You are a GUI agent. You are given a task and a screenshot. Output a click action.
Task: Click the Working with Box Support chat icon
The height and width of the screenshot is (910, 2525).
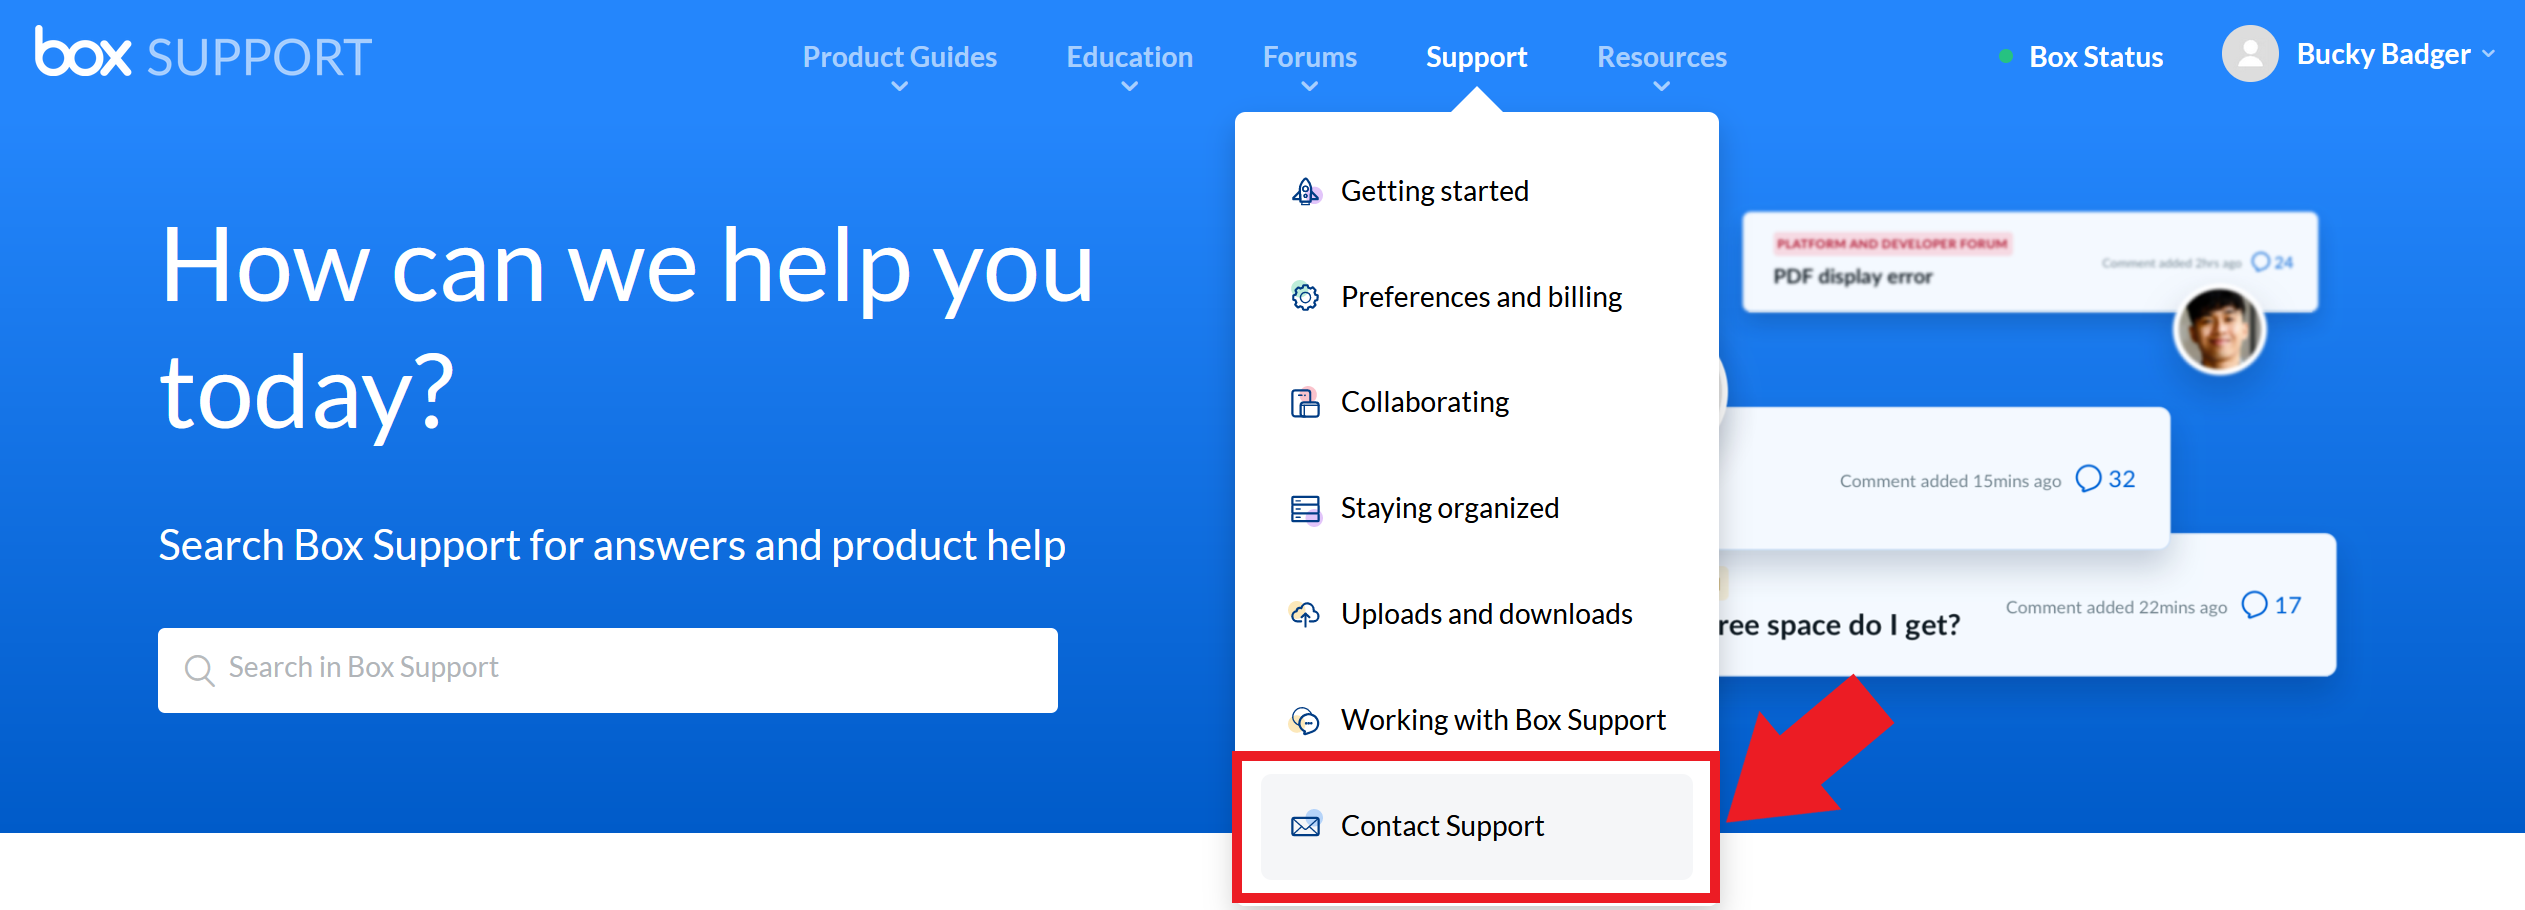pyautogui.click(x=1305, y=720)
